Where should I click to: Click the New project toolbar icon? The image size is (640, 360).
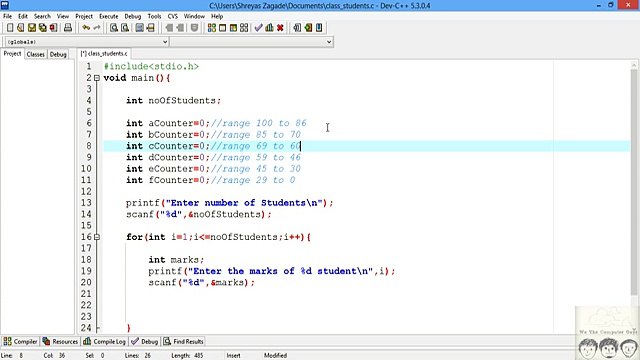[x=297, y=28]
